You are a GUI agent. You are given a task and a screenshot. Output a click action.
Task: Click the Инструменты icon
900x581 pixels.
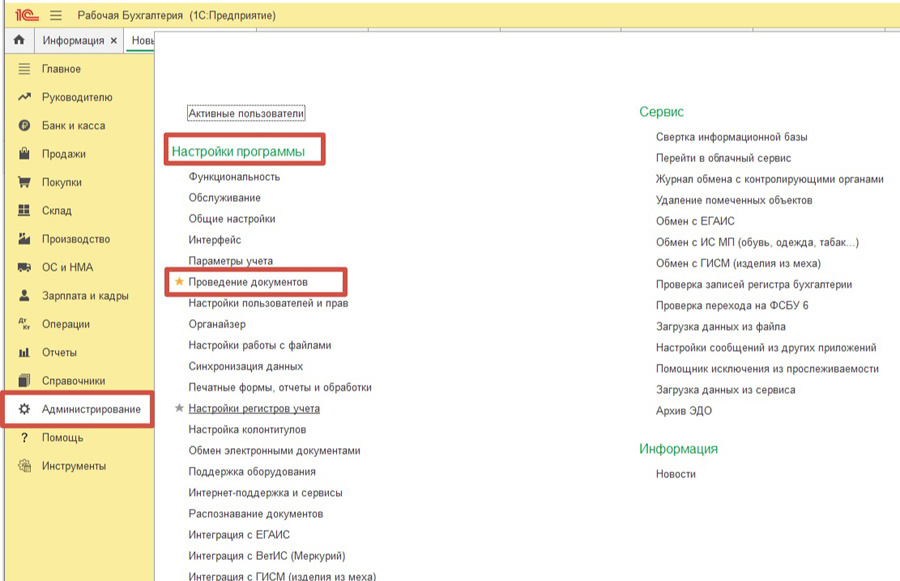[x=24, y=466]
